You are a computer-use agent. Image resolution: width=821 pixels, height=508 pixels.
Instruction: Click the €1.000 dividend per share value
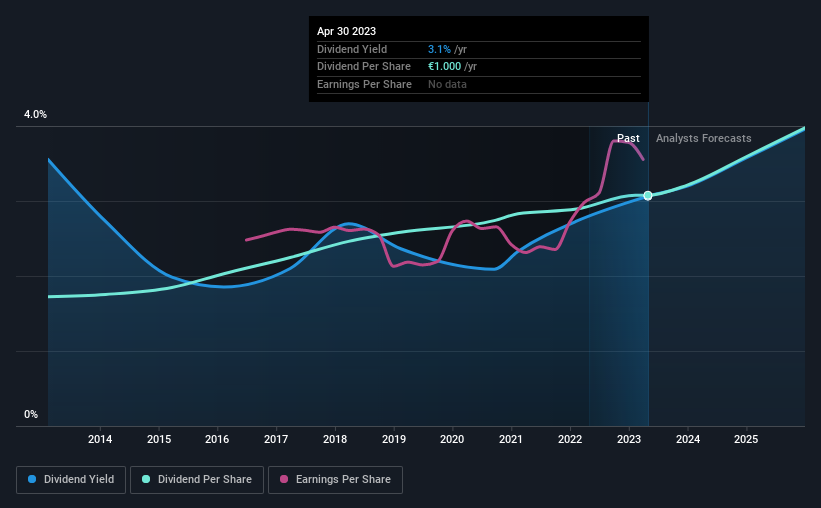(x=445, y=67)
